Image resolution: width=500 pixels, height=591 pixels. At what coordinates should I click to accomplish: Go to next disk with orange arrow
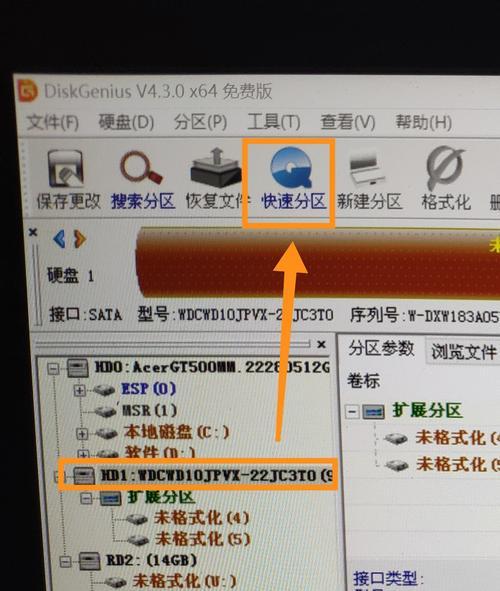80,239
